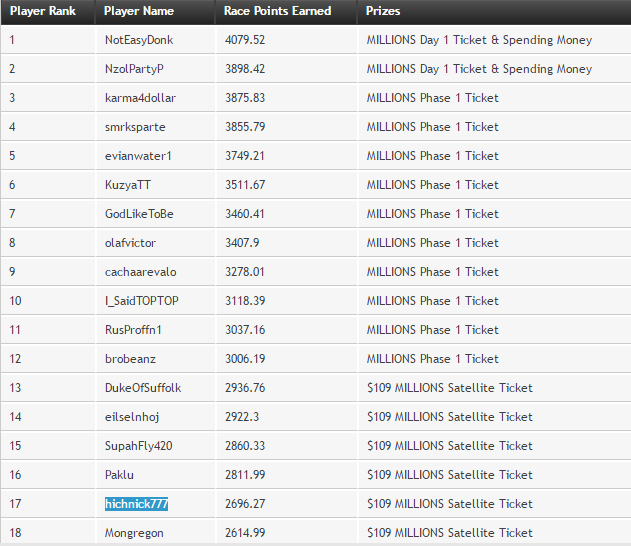Select player name SupahFly420

(138, 446)
